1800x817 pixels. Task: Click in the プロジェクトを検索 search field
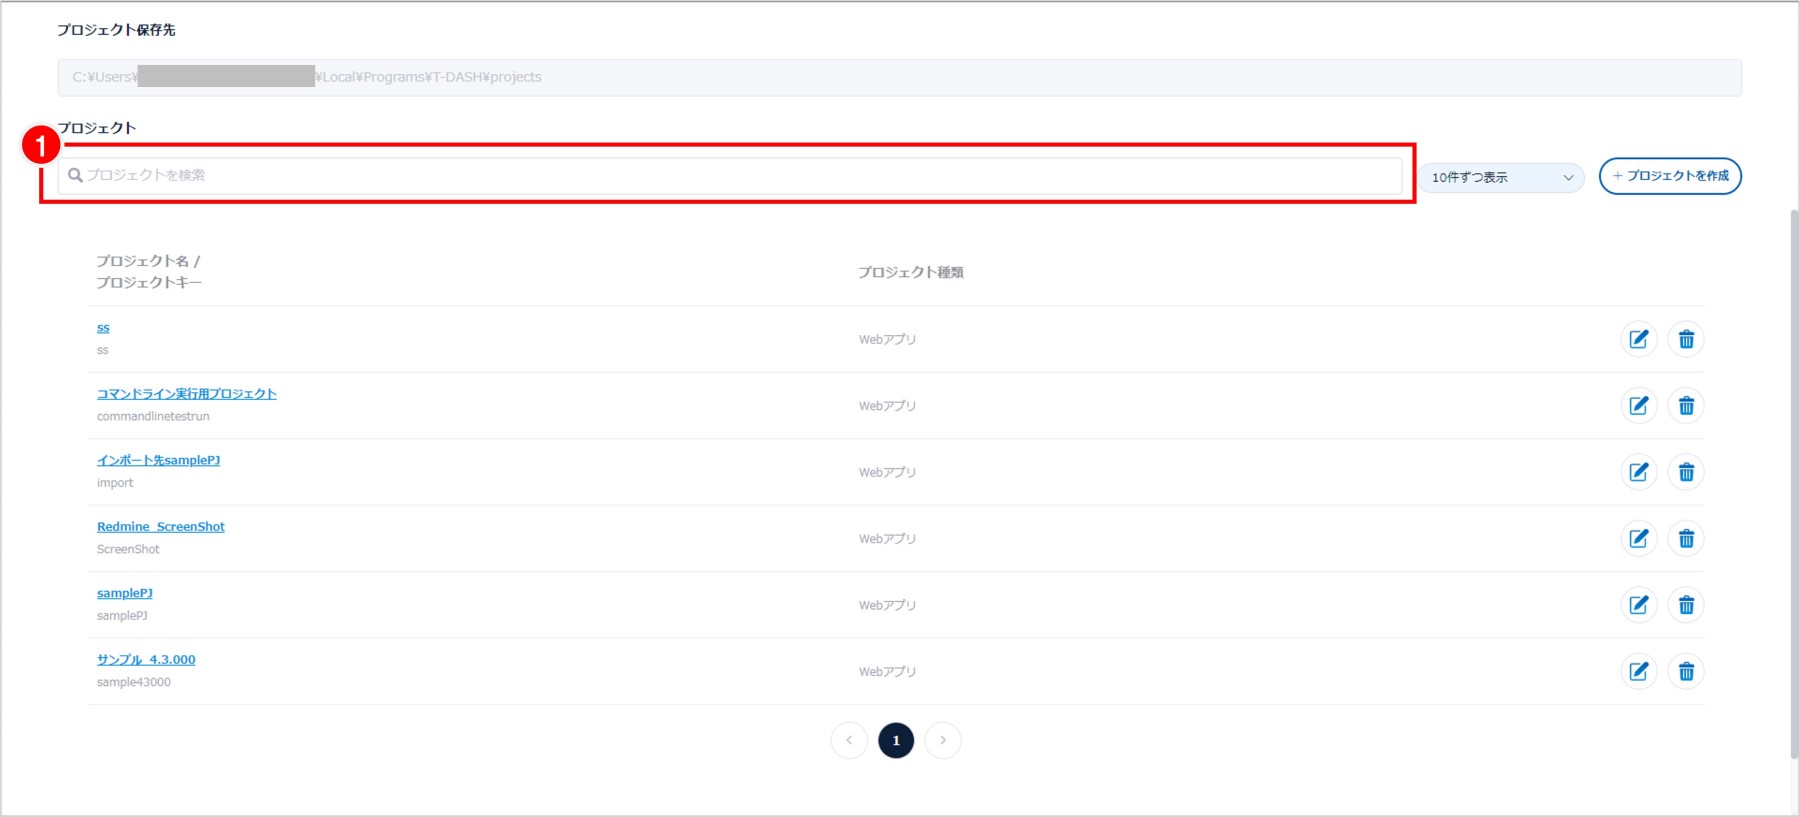click(730, 175)
